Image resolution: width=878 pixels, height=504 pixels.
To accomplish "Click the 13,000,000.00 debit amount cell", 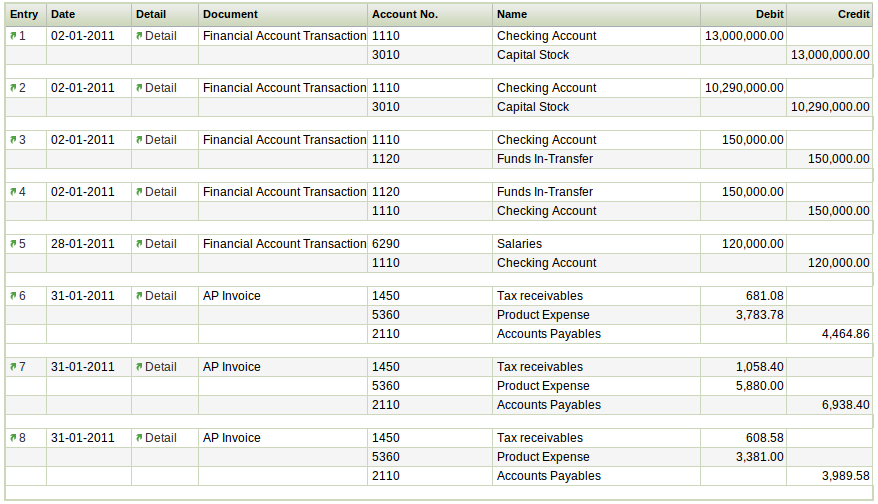I will tap(743, 36).
